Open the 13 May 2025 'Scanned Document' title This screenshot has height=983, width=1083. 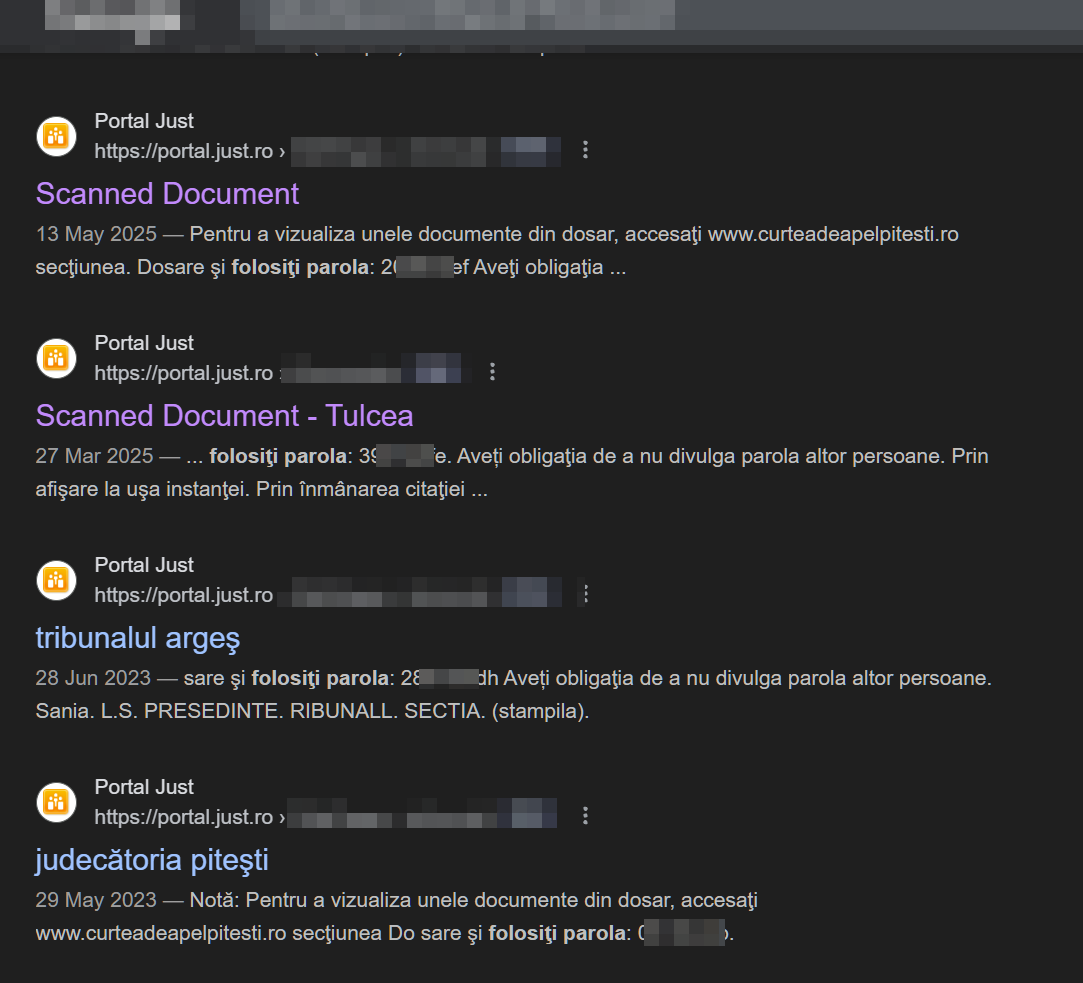tap(167, 194)
